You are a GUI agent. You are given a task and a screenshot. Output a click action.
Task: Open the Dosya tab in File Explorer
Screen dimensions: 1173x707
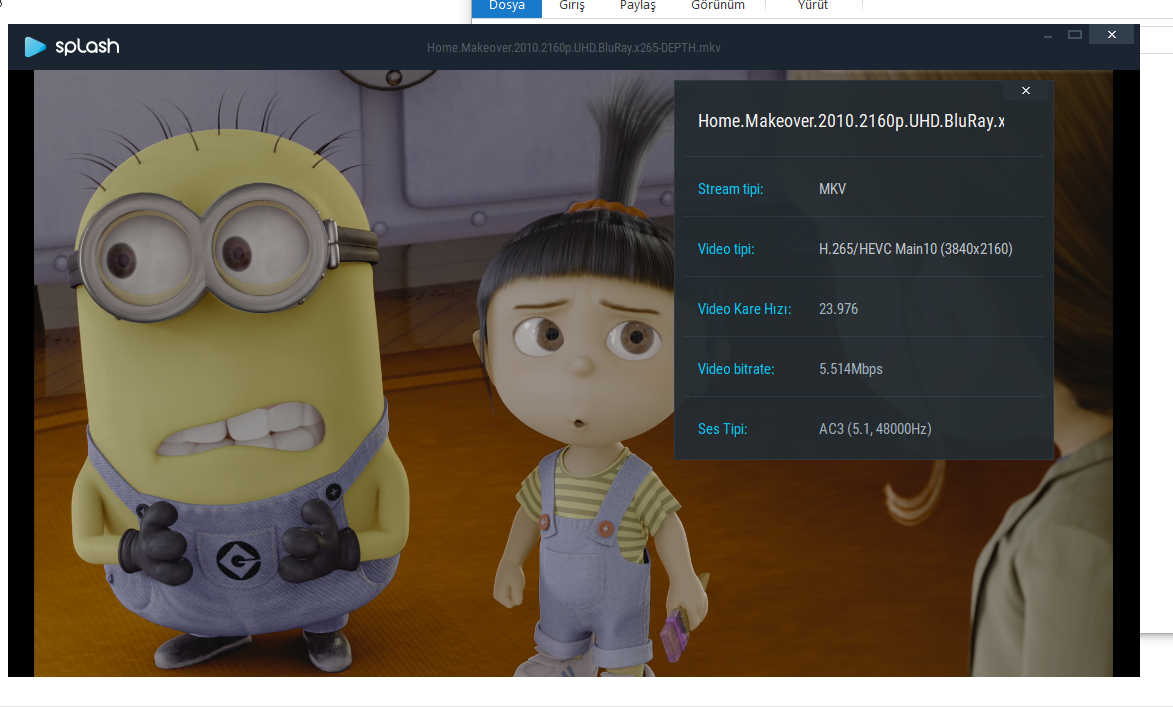506,6
